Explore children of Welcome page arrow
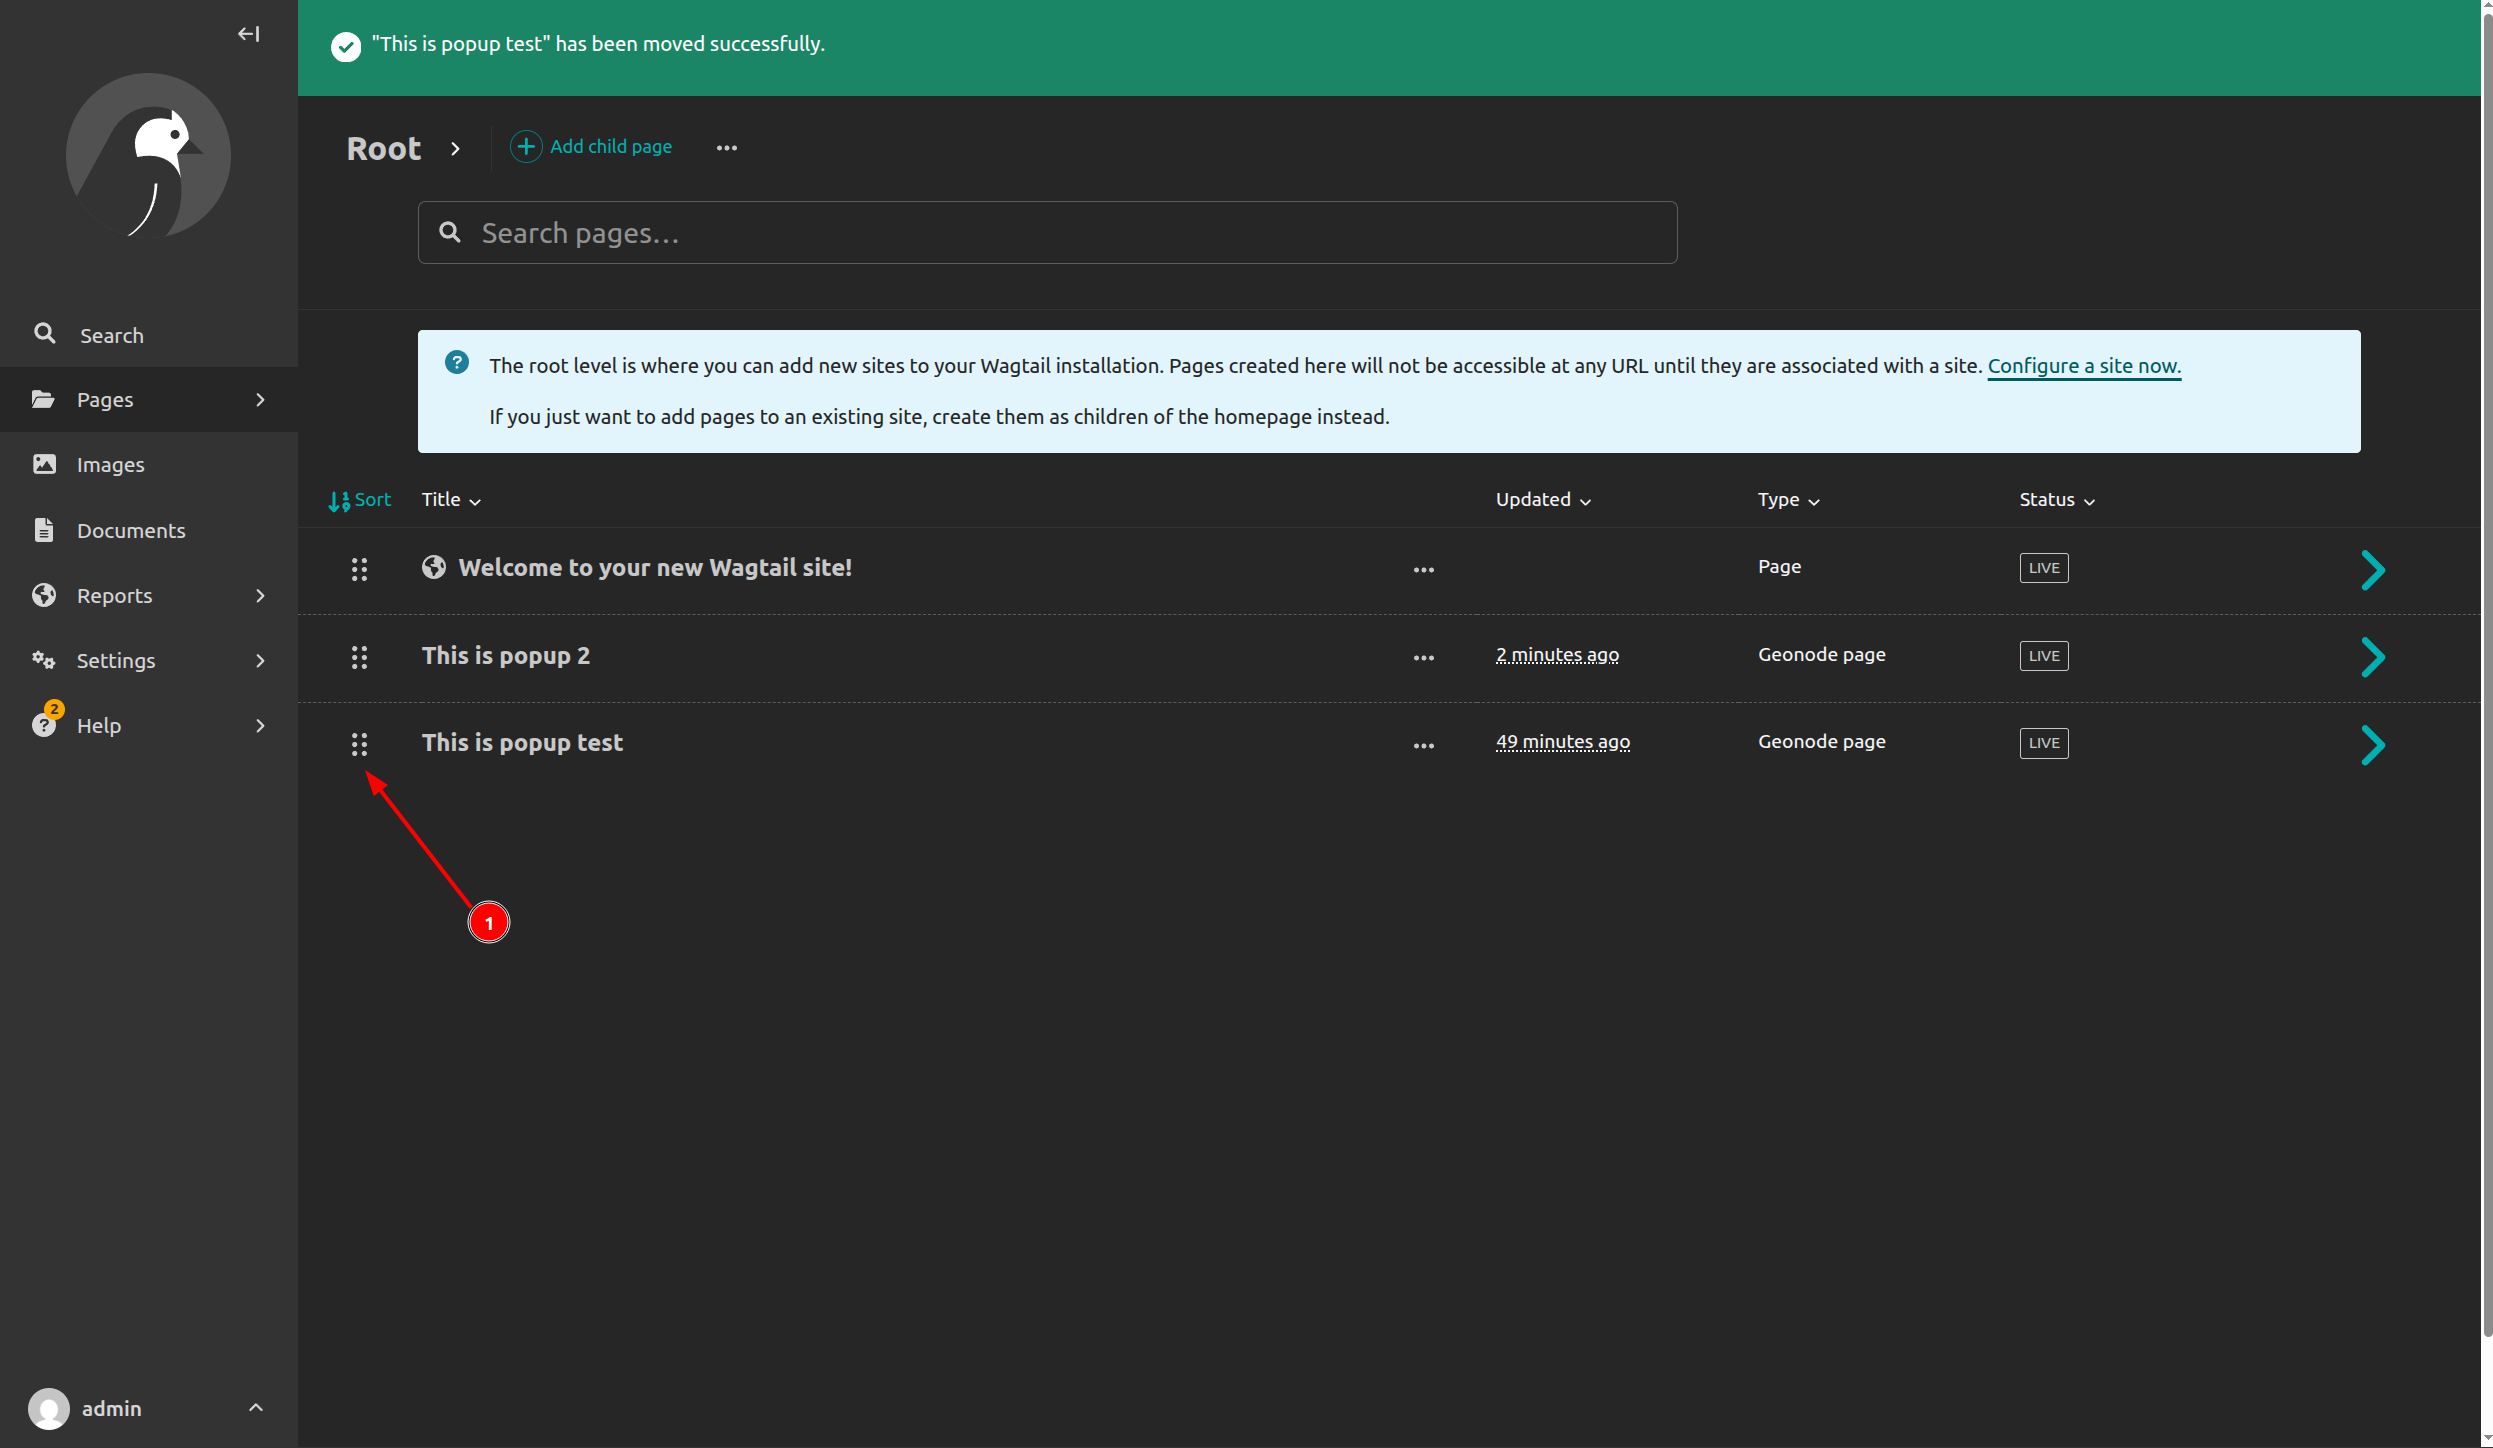The height and width of the screenshot is (1448, 2493). click(x=2373, y=570)
